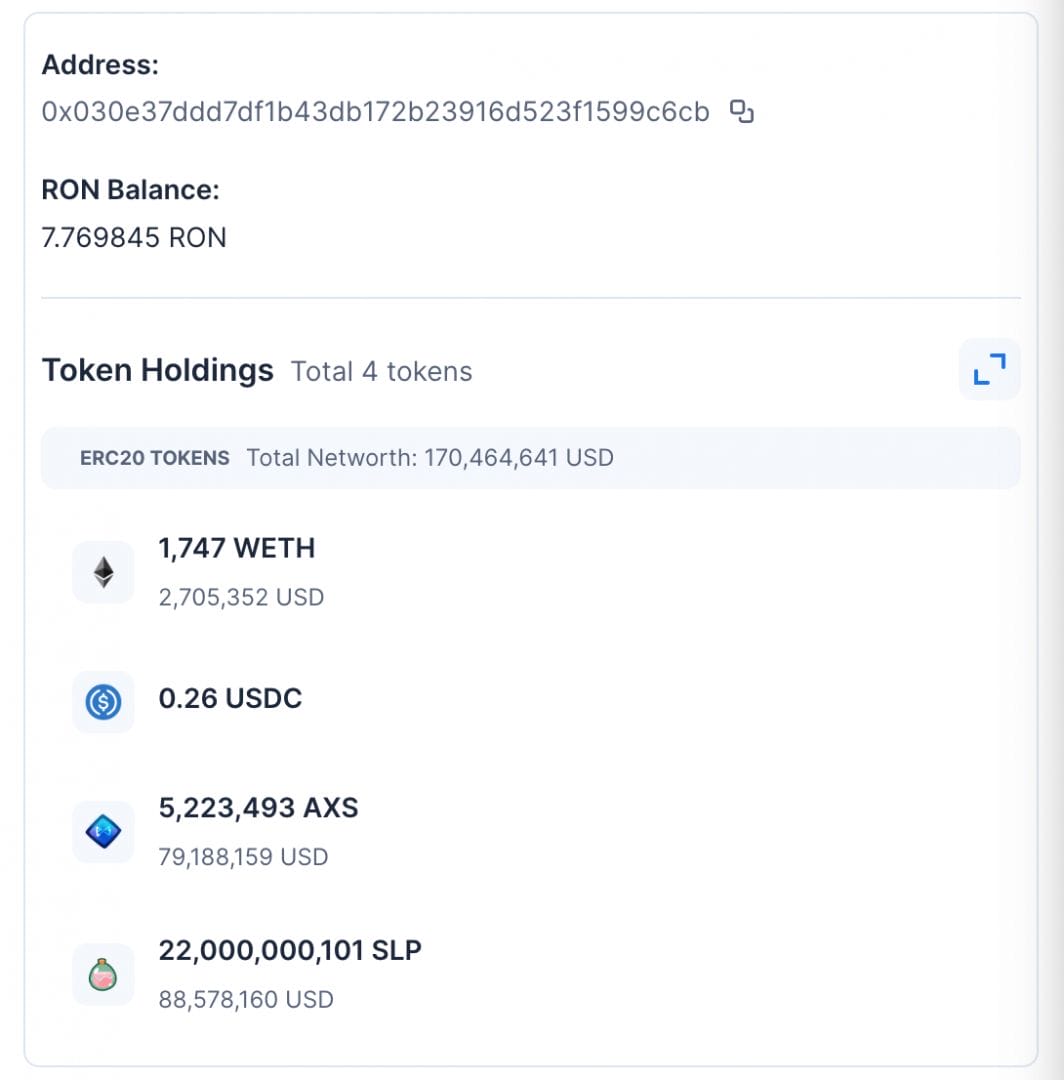Image resolution: width=1064 pixels, height=1080 pixels.
Task: Click the ERC20 TOKENS section label
Action: point(155,458)
